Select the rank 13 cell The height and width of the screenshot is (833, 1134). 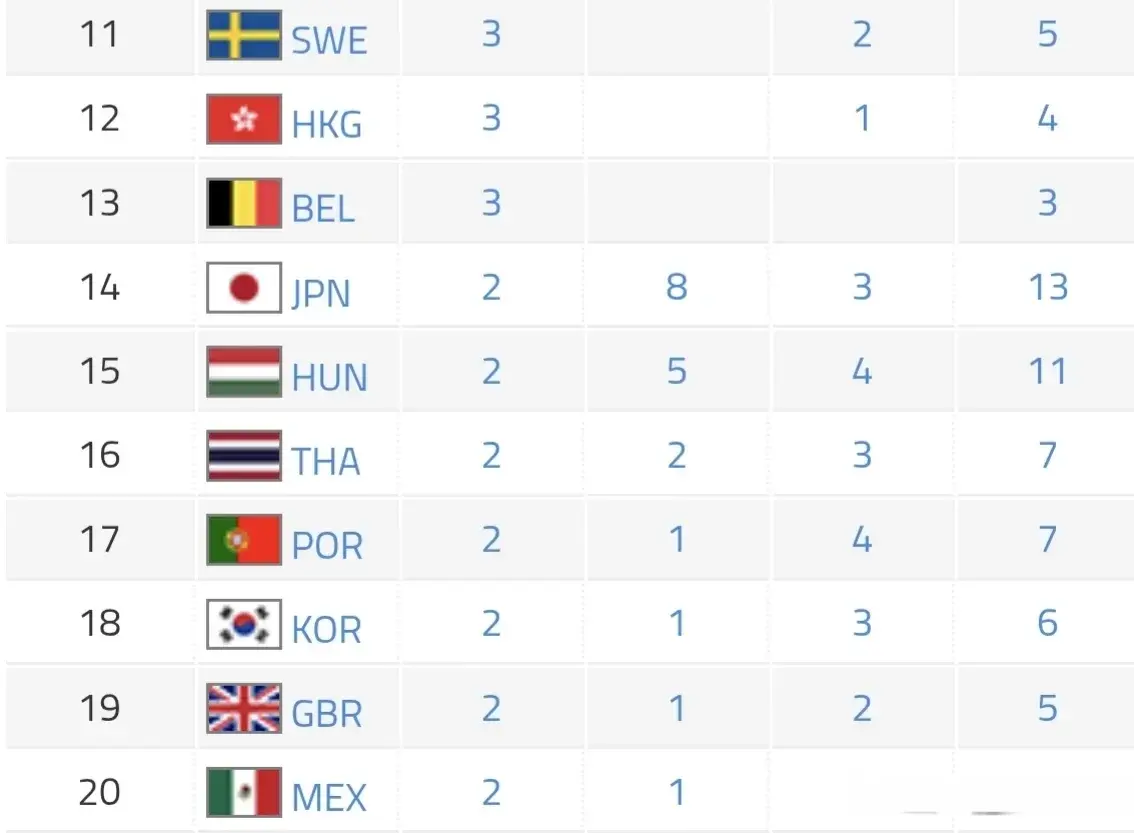pyautogui.click(x=99, y=204)
